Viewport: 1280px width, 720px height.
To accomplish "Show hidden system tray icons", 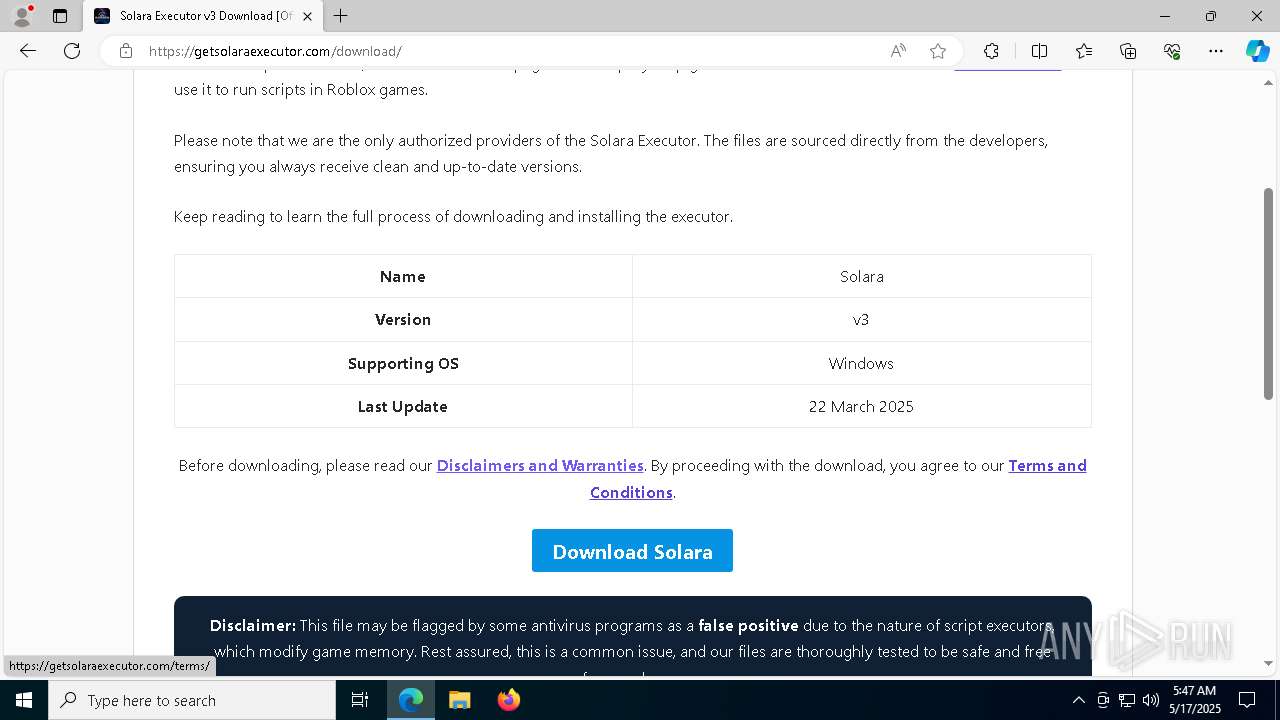I will [x=1078, y=700].
